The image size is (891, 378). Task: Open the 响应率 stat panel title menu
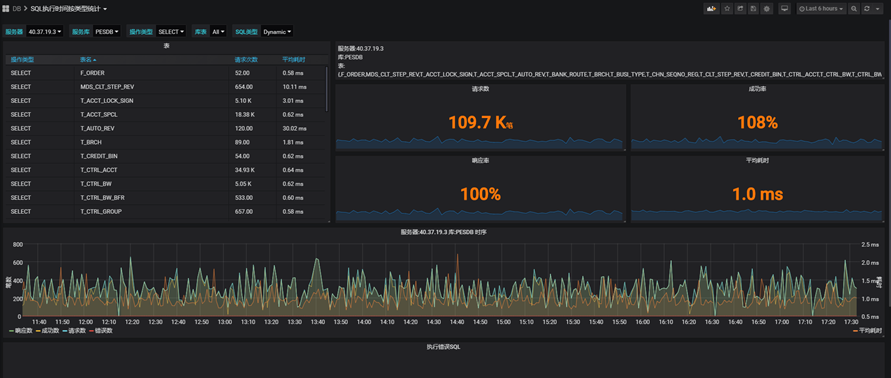(480, 161)
